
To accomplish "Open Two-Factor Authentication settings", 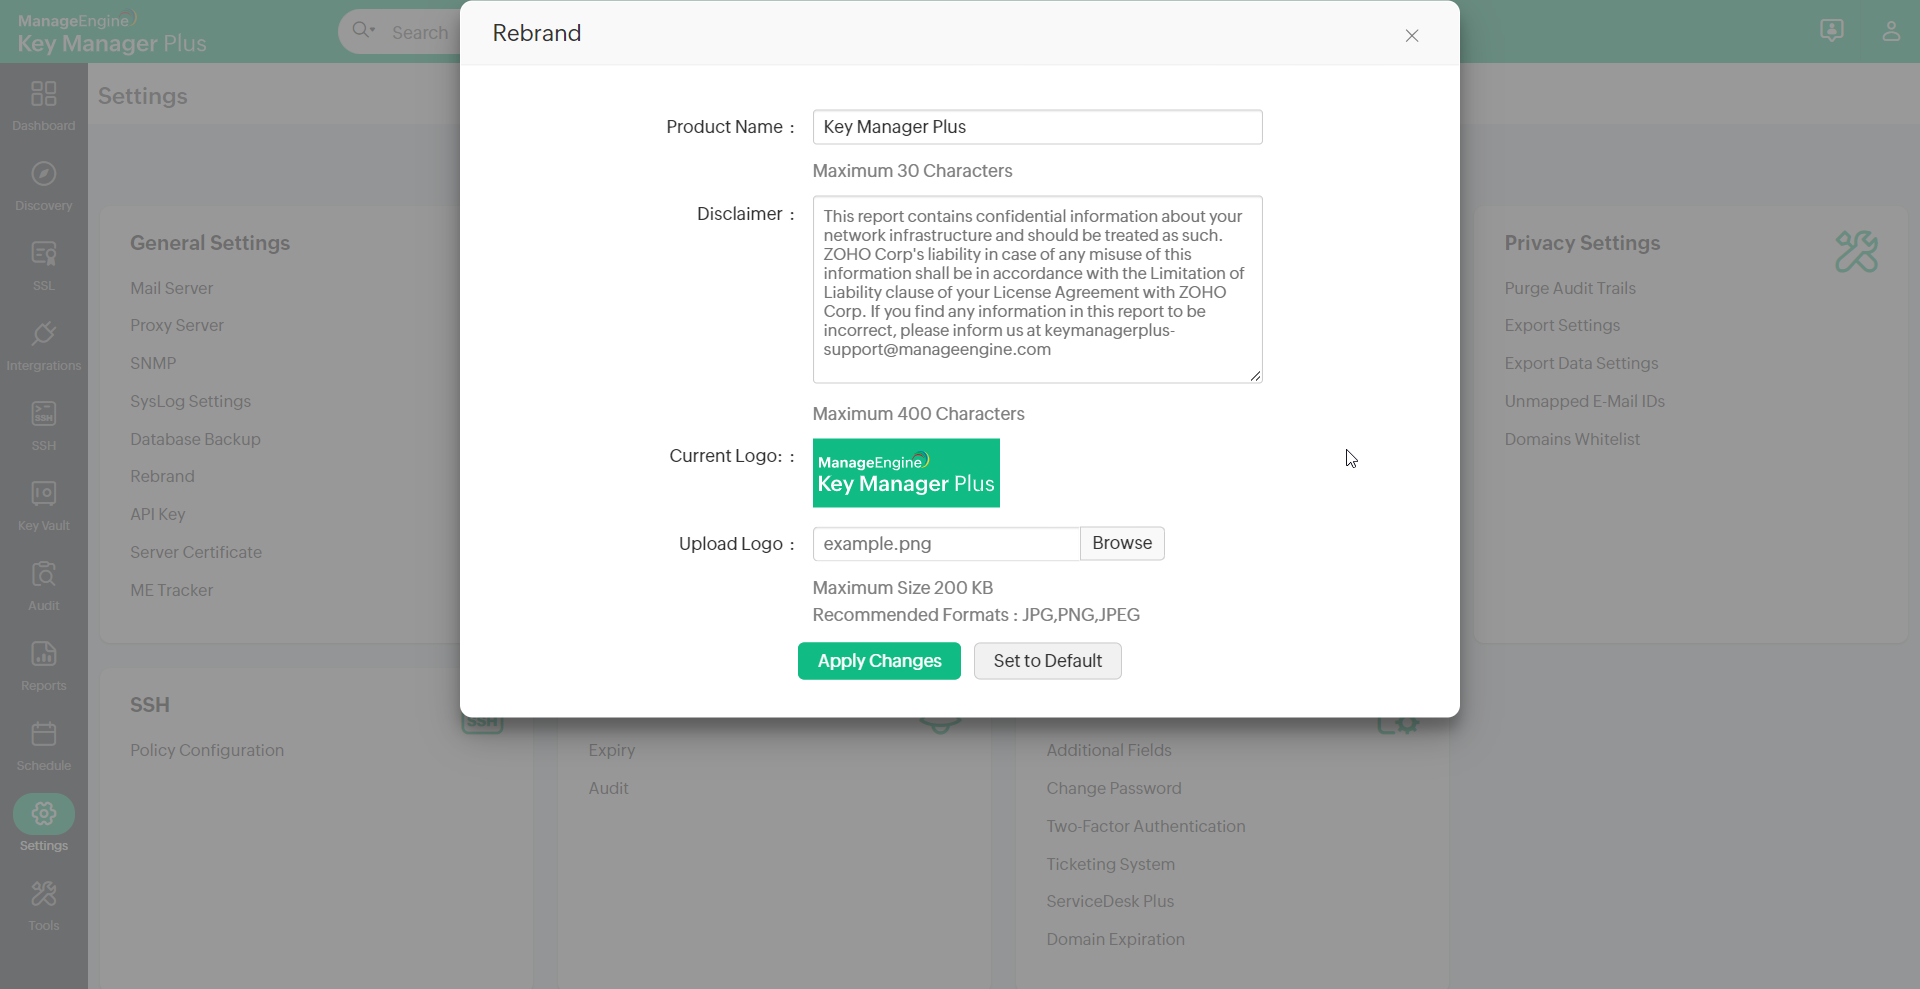I will (1146, 827).
